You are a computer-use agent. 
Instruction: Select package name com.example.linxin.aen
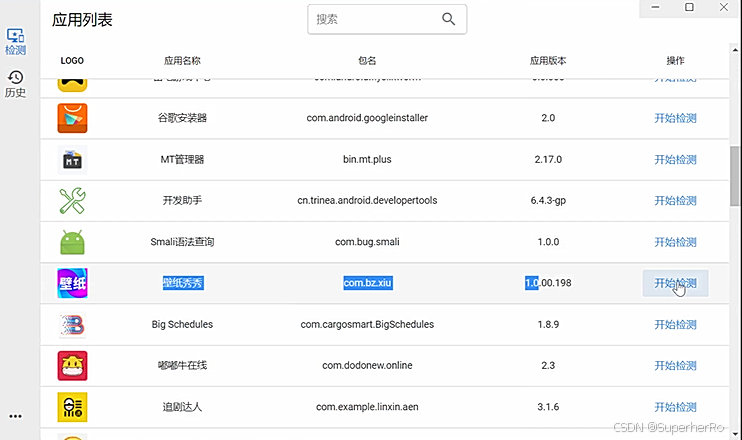tap(367, 407)
